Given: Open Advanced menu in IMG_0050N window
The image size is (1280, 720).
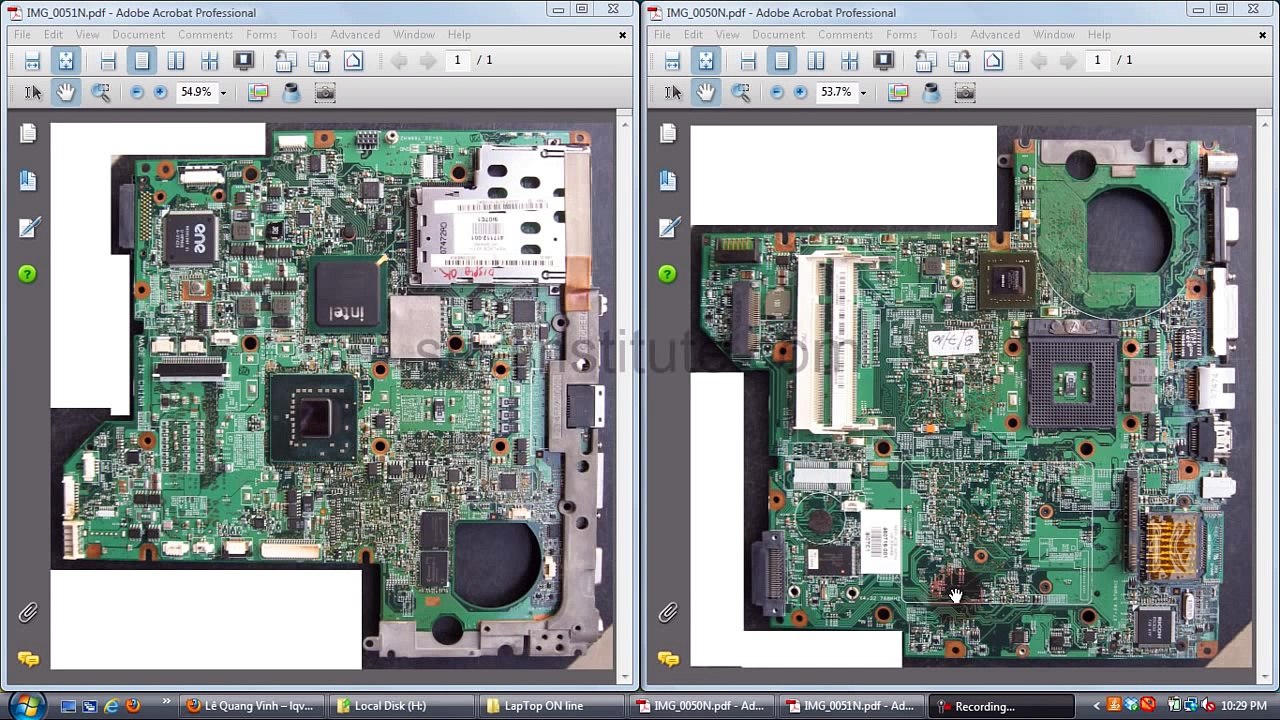Looking at the screenshot, I should tap(995, 34).
